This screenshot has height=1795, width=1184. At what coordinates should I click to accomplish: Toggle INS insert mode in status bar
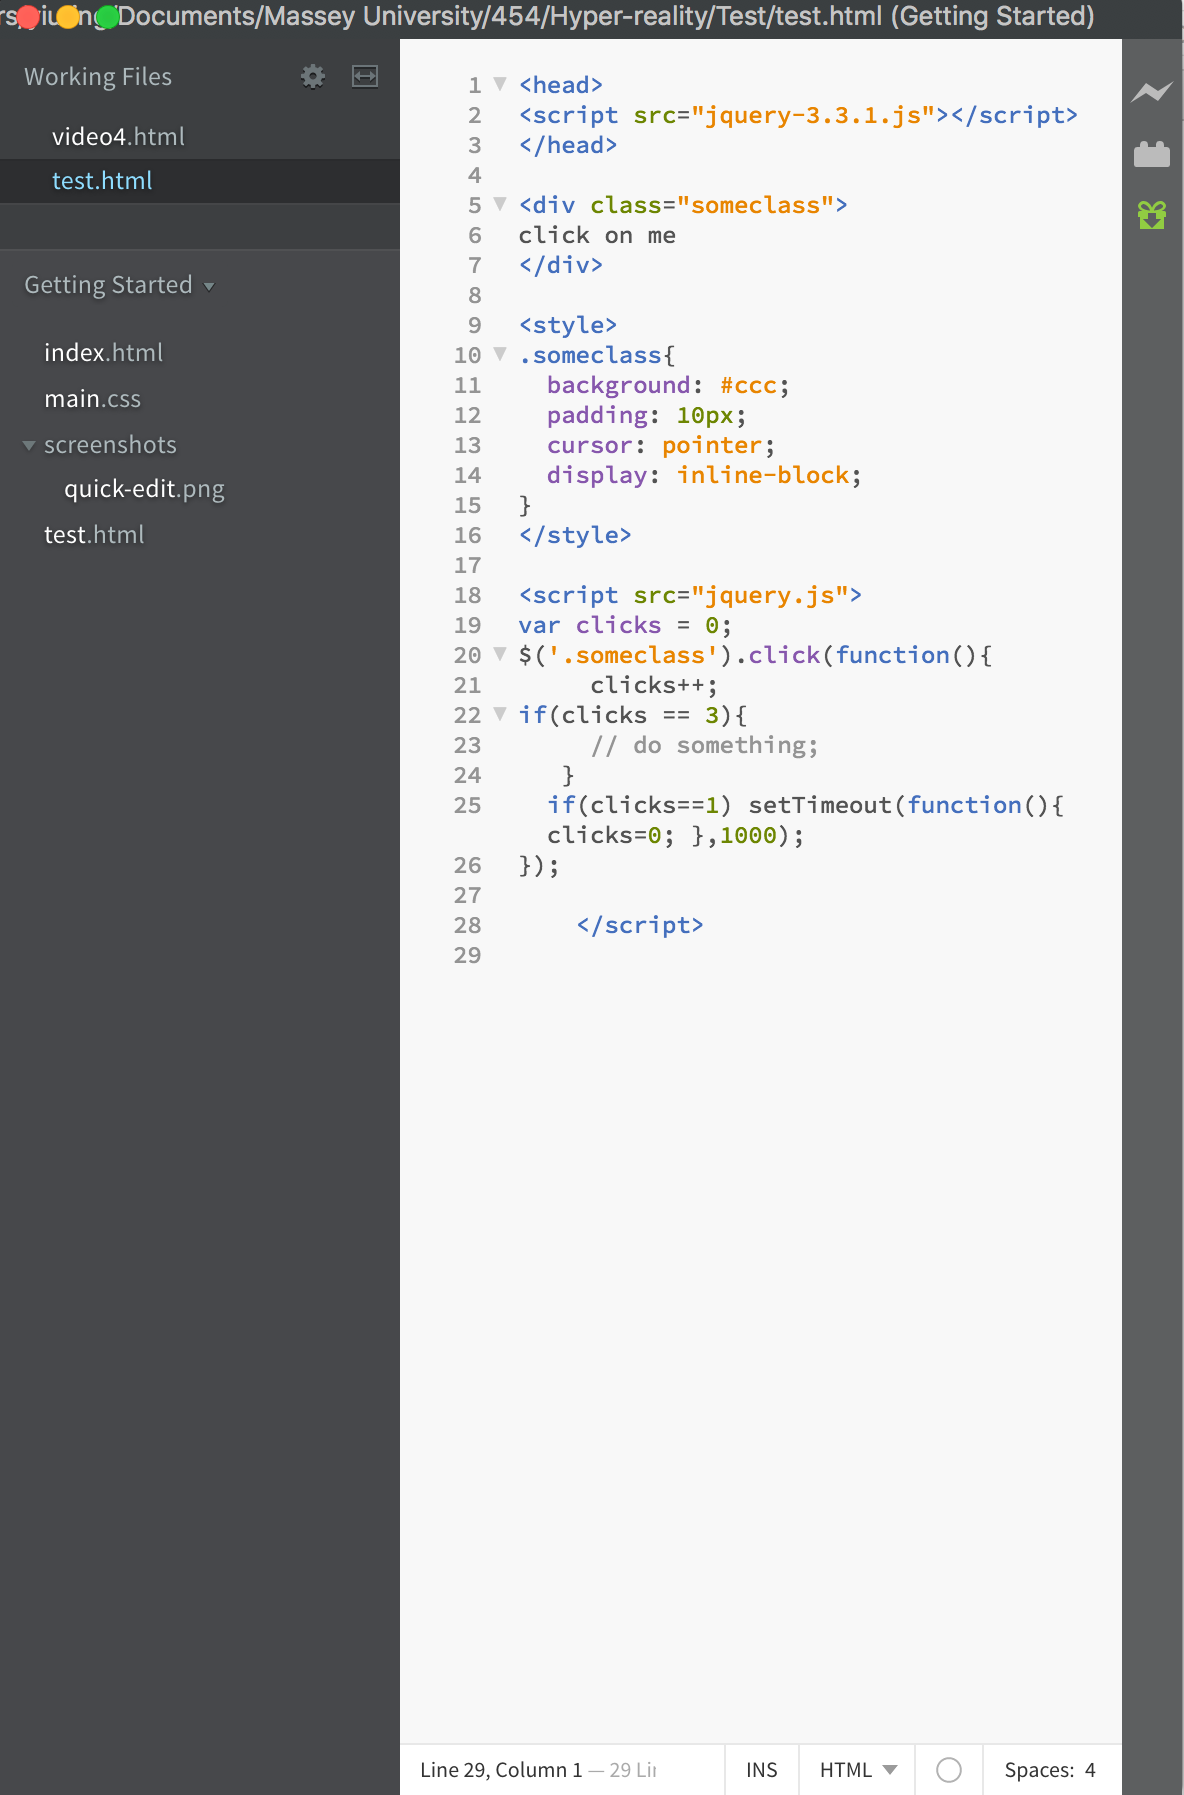762,1770
